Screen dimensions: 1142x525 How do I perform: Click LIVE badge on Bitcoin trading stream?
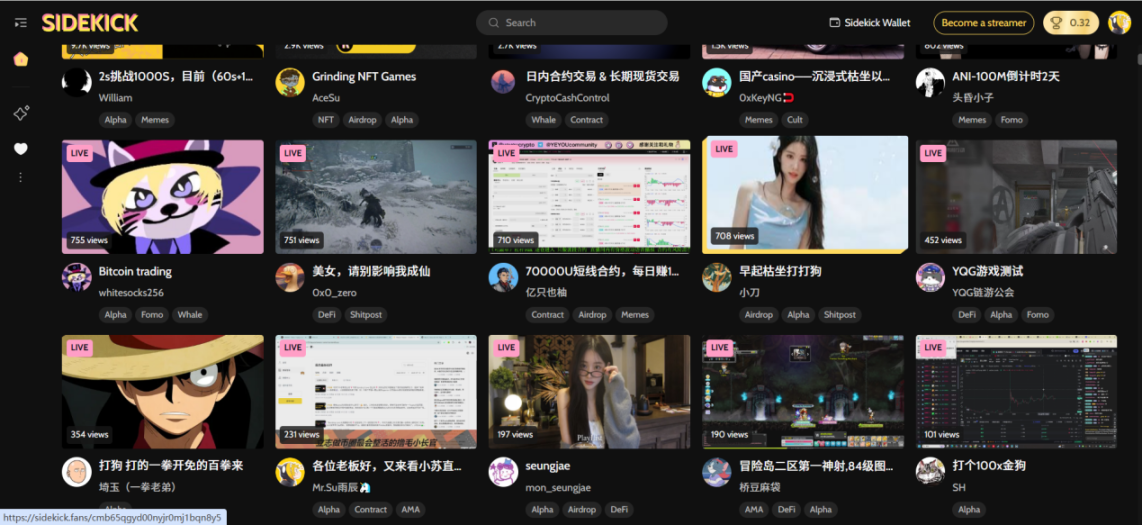(80, 153)
